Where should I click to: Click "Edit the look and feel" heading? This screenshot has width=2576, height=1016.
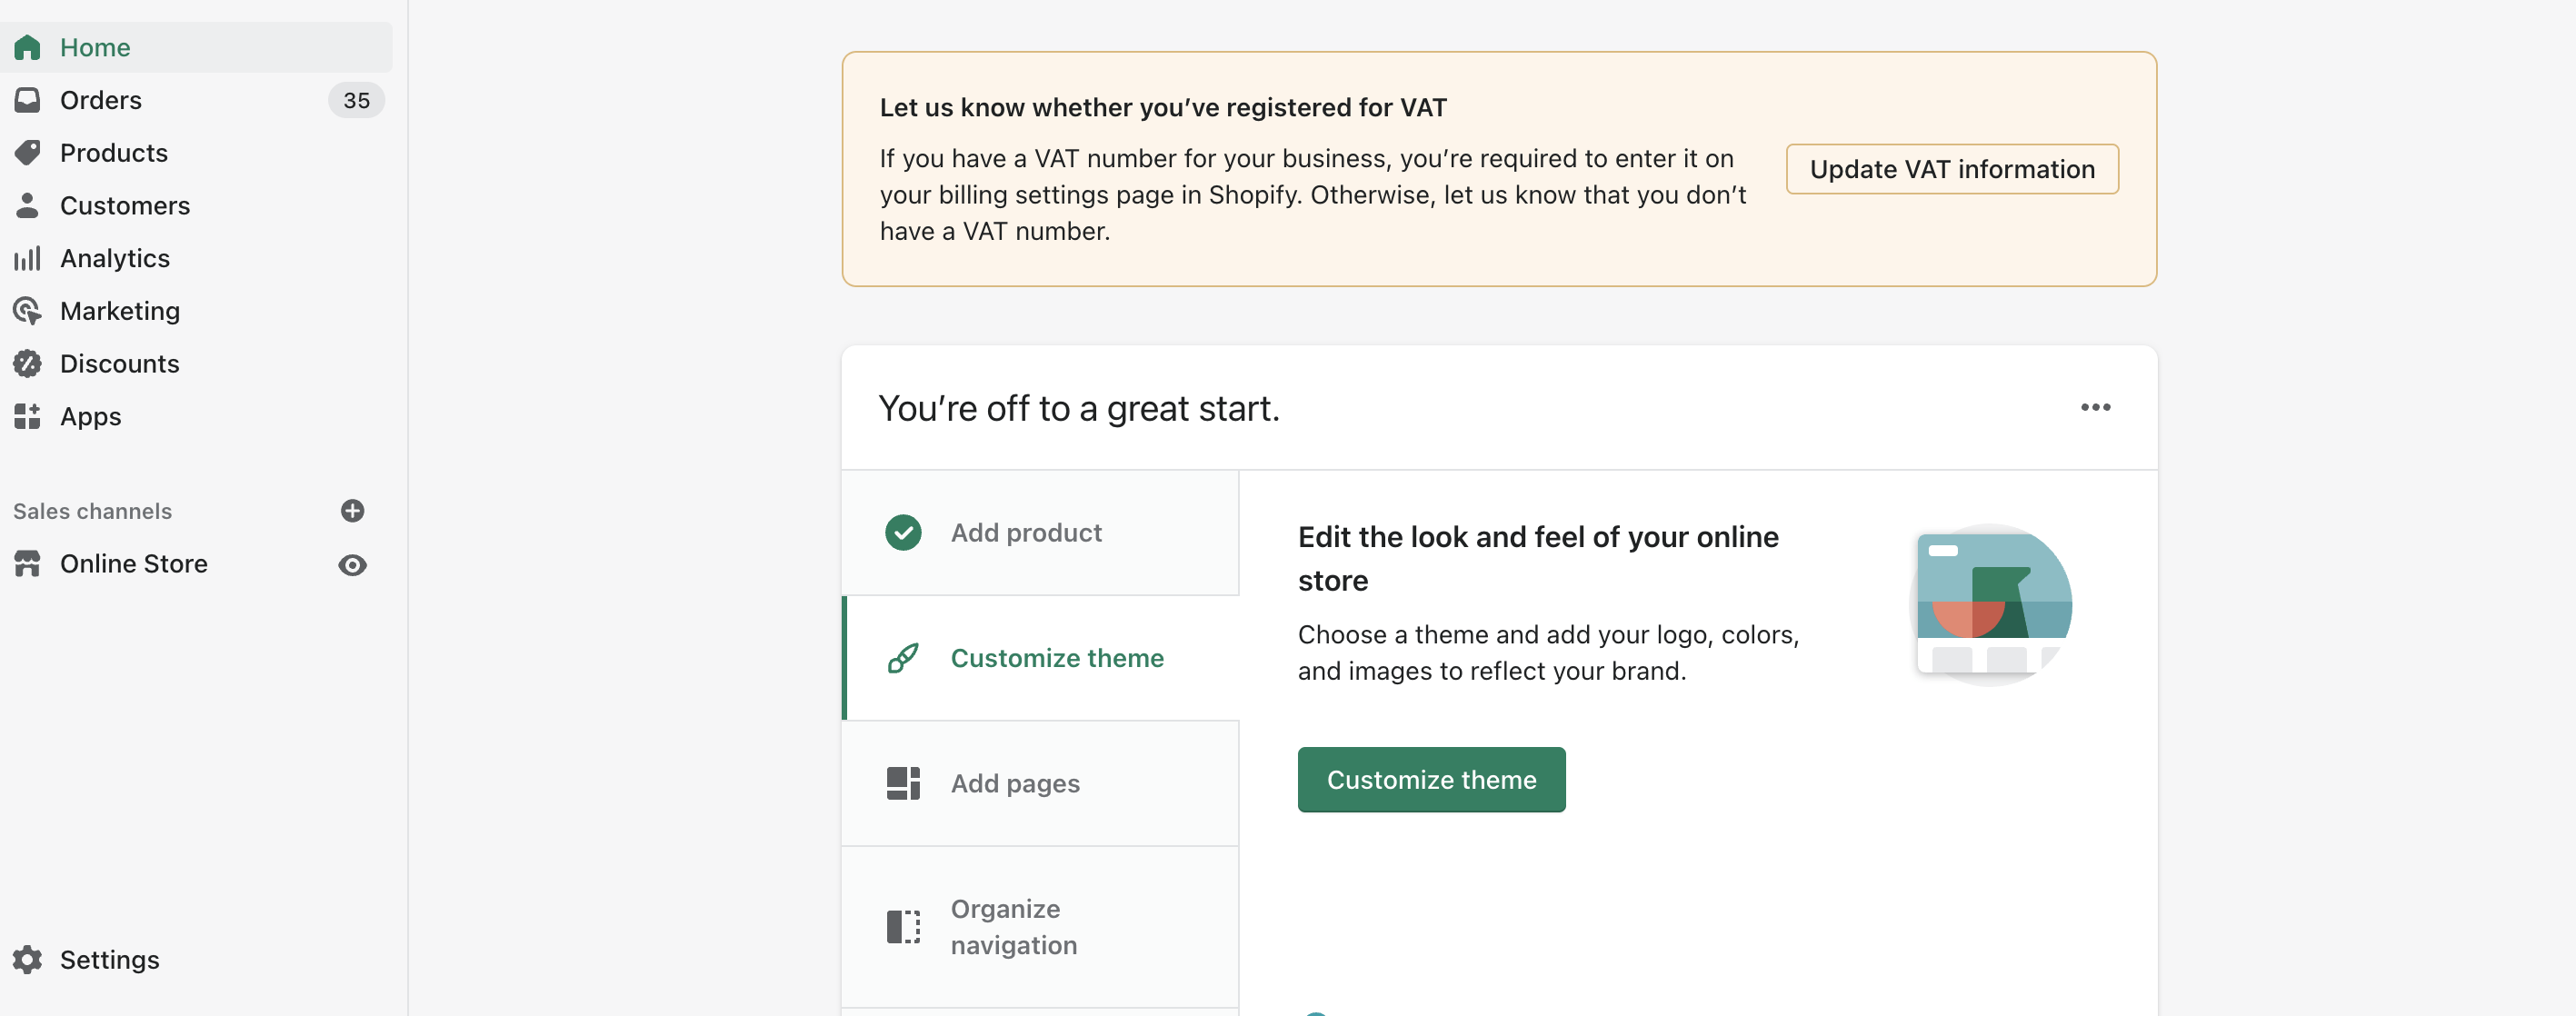click(x=1537, y=558)
